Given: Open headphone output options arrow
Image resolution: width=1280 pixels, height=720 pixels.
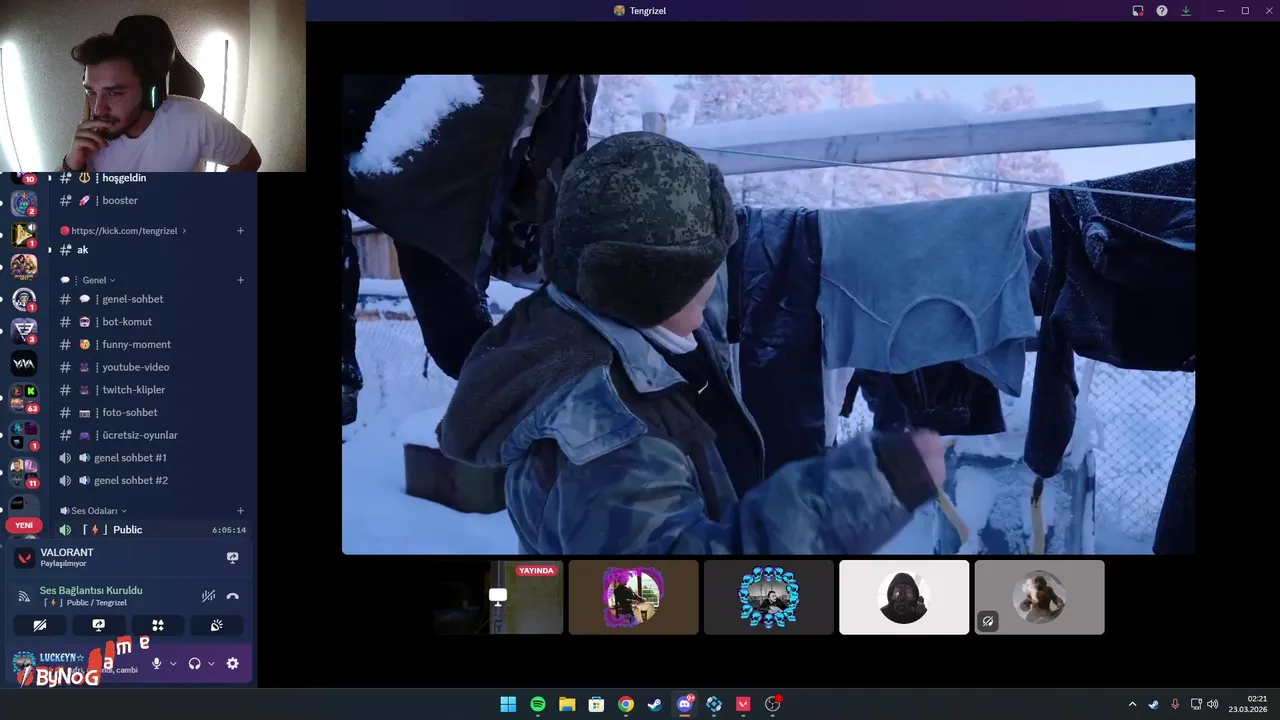Looking at the screenshot, I should 211,663.
